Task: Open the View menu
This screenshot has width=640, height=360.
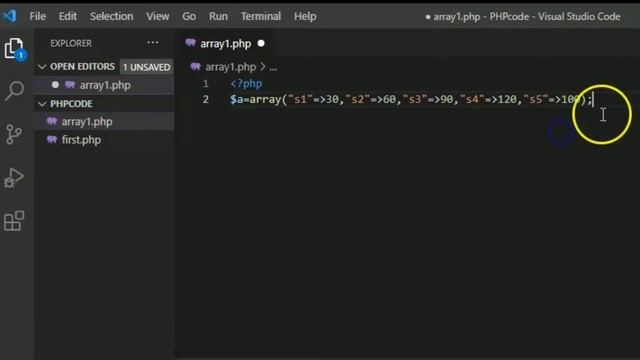Action: click(x=158, y=16)
